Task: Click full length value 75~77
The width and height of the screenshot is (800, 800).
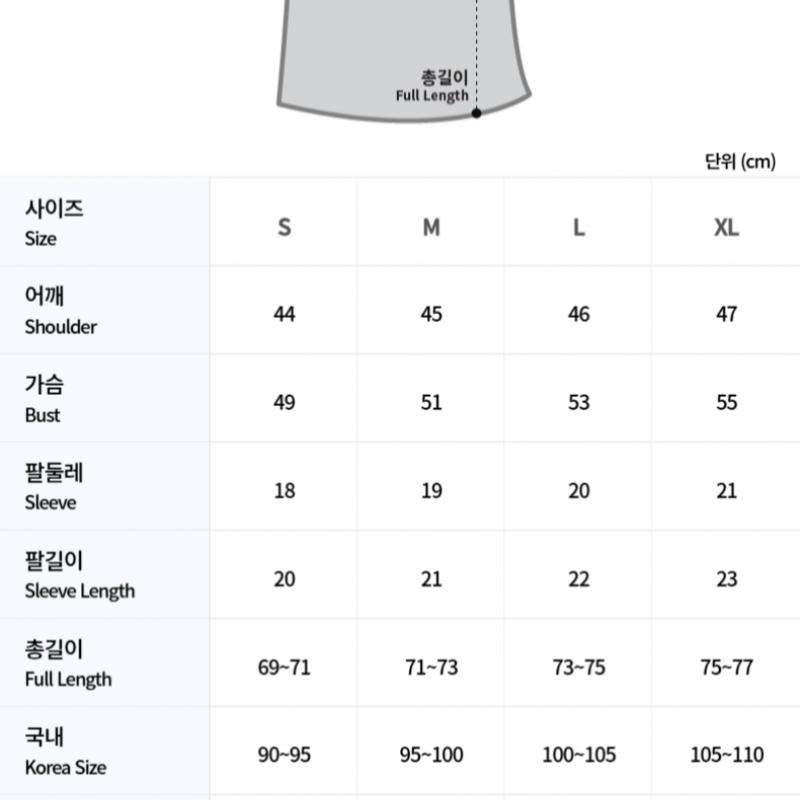Action: (727, 667)
